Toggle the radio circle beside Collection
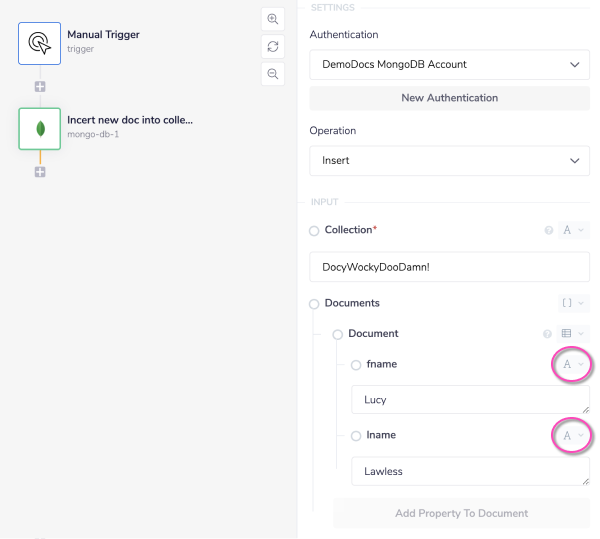 point(314,231)
